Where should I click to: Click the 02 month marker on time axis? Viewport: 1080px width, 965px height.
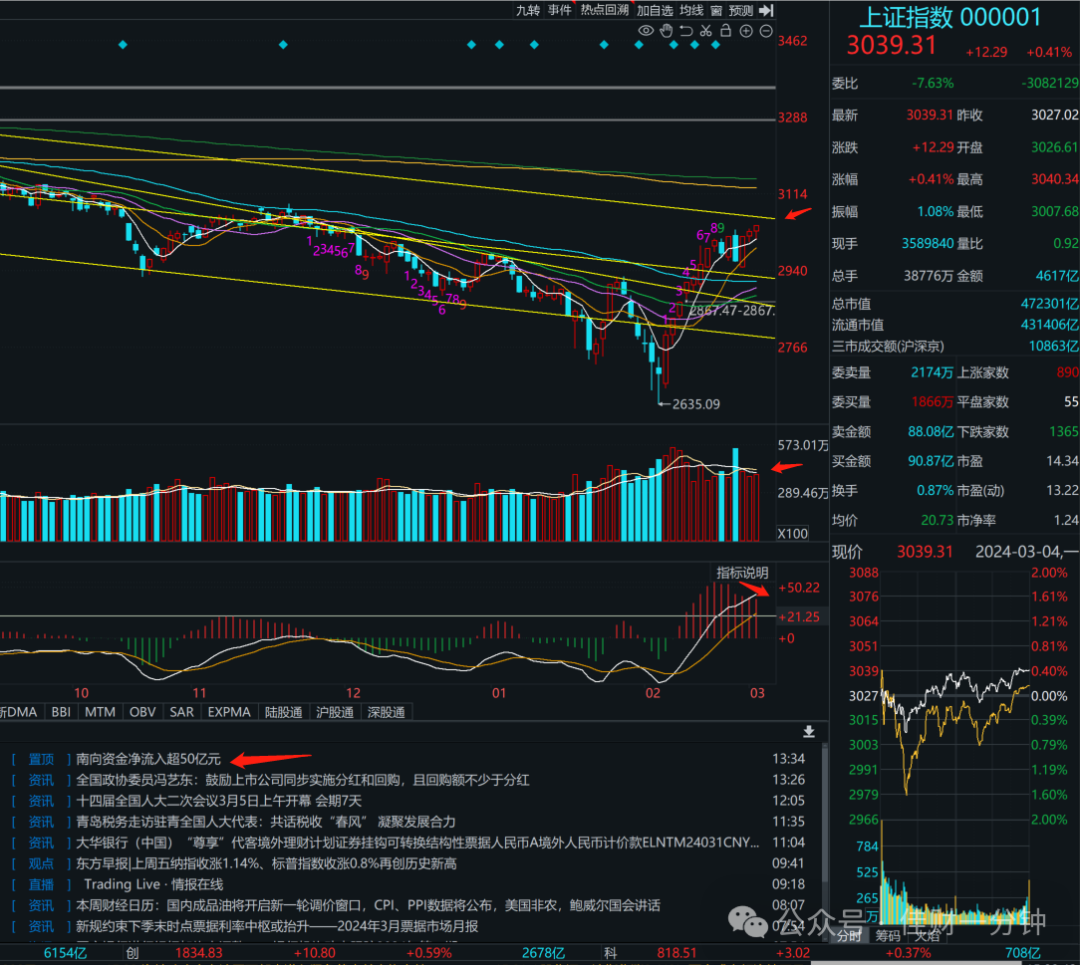(x=652, y=693)
